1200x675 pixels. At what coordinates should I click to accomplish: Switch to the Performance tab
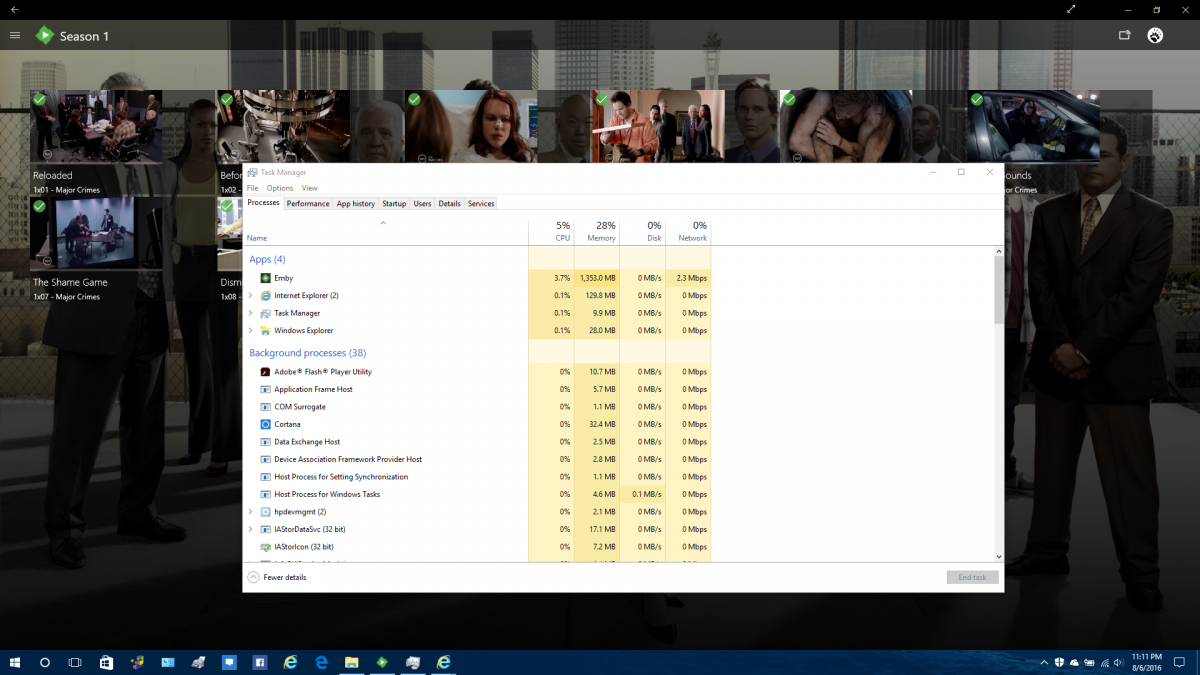(308, 204)
